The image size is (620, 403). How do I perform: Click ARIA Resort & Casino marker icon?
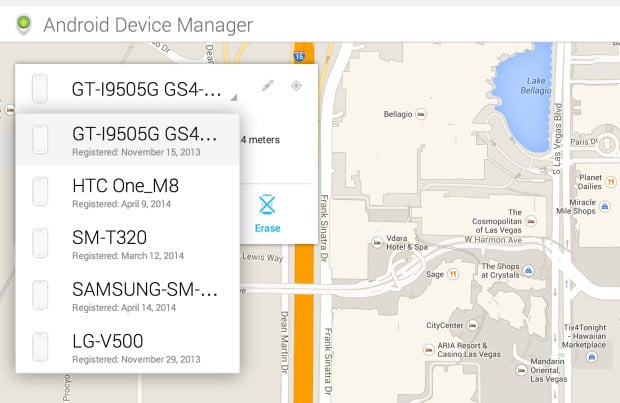[429, 350]
